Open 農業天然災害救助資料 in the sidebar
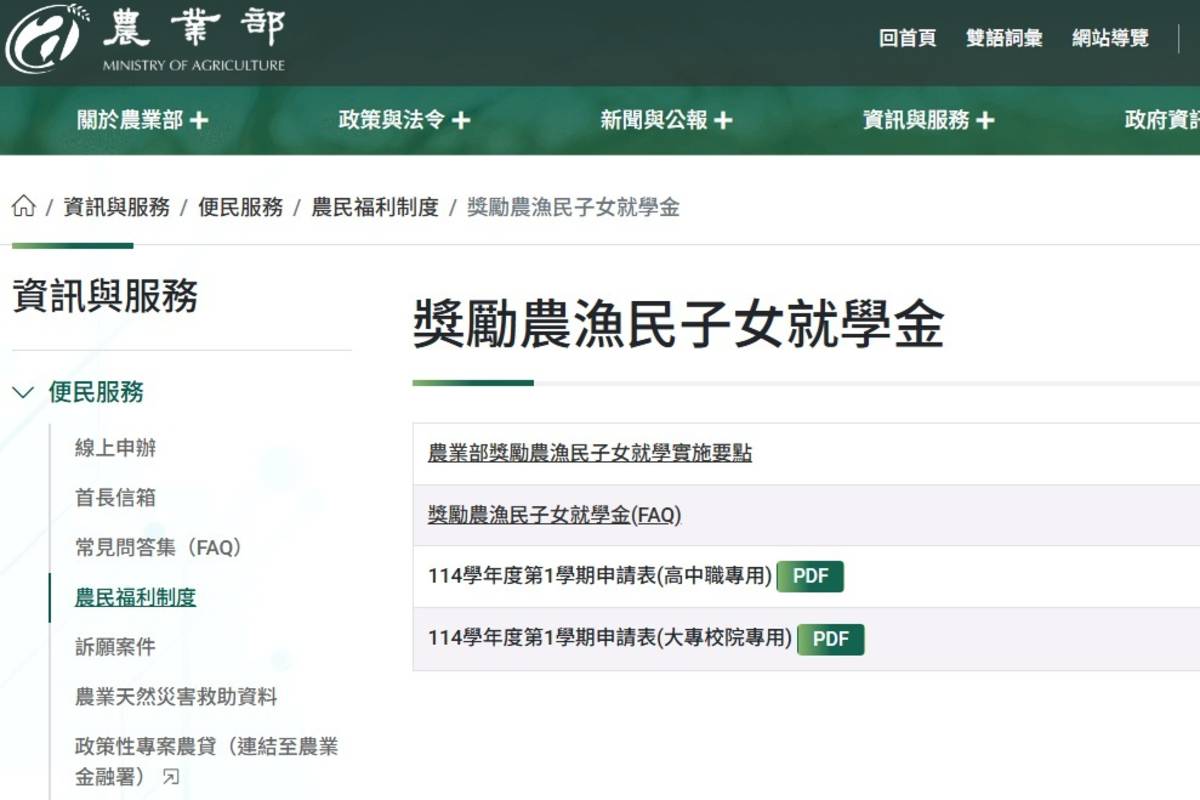The width and height of the screenshot is (1200, 800). 176,697
